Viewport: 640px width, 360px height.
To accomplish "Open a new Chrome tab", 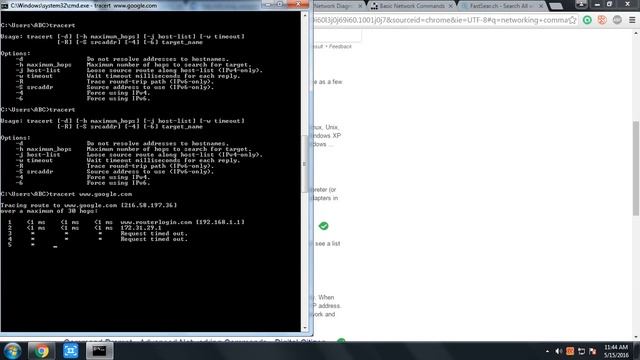I will [x=556, y=6].
